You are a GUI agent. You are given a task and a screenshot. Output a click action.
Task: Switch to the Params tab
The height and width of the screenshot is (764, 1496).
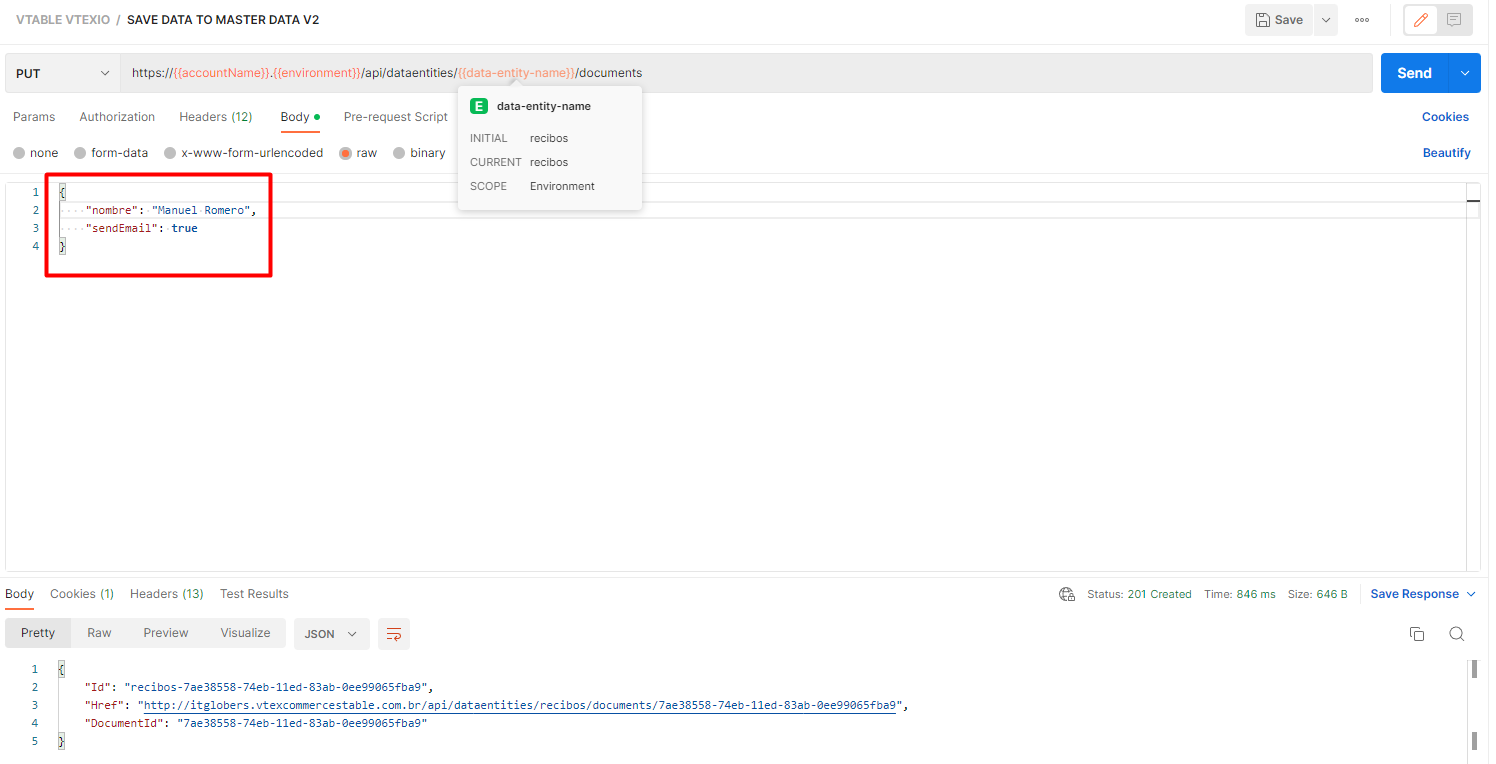pos(34,117)
